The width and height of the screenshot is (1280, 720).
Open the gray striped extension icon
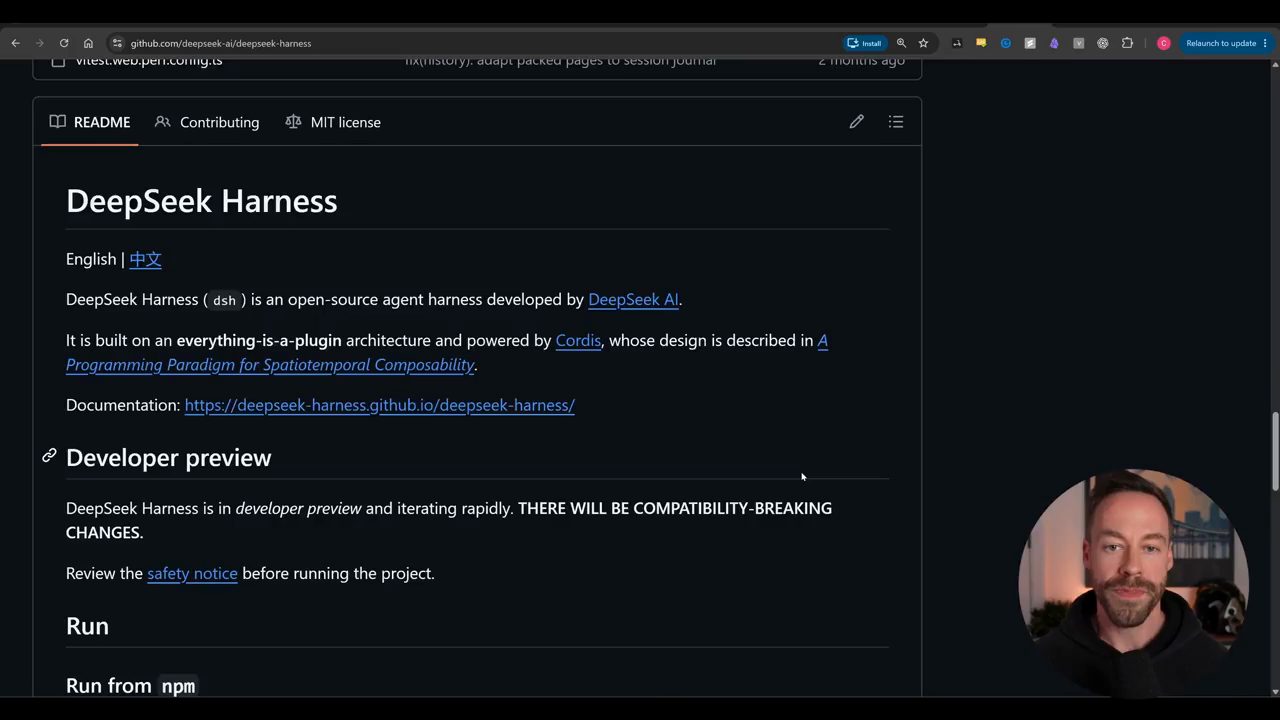tap(1030, 43)
